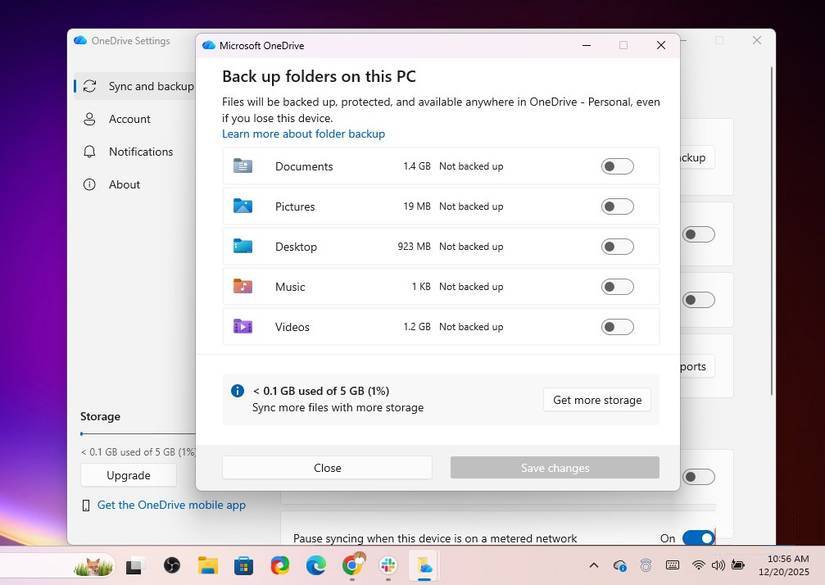The image size is (825, 585).
Task: Select the Sync and backup sidebar icon
Action: pyautogui.click(x=88, y=86)
